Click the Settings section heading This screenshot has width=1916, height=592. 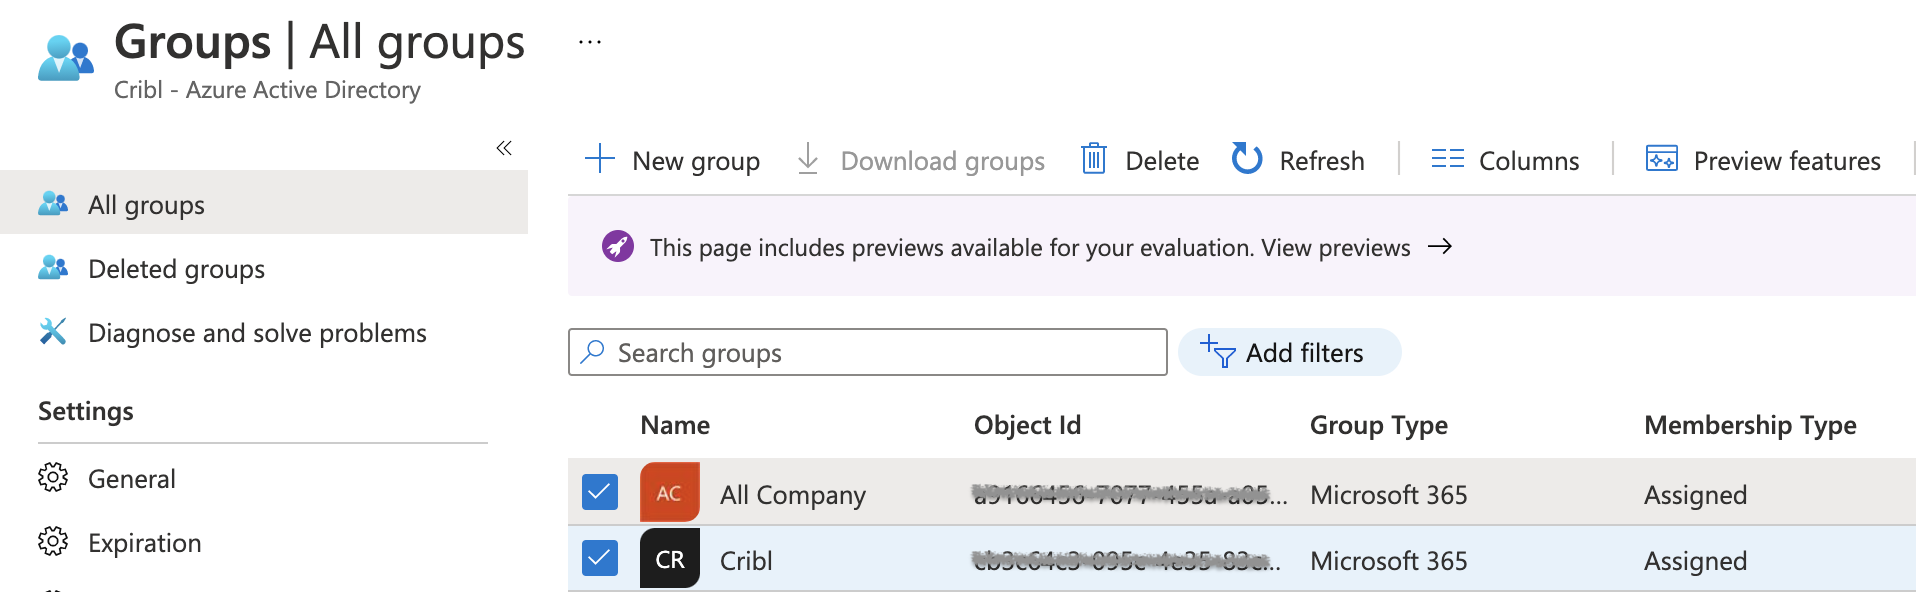click(86, 411)
